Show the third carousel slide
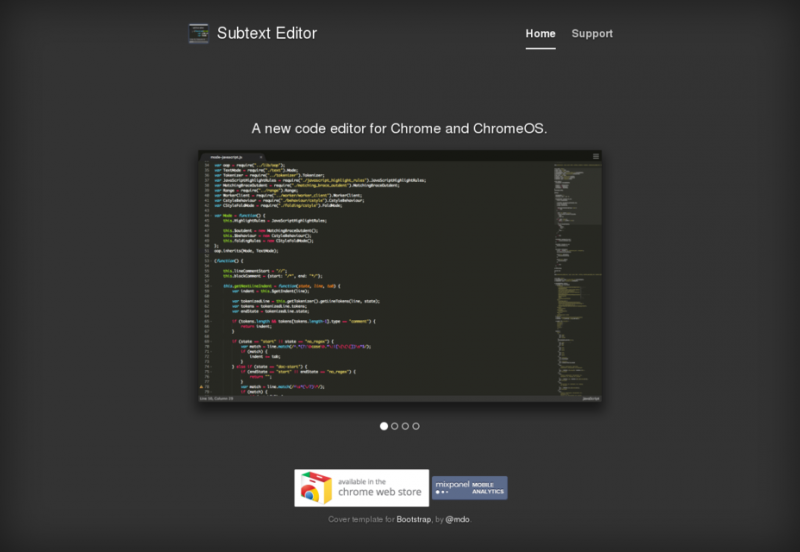Image resolution: width=800 pixels, height=552 pixels. click(406, 426)
